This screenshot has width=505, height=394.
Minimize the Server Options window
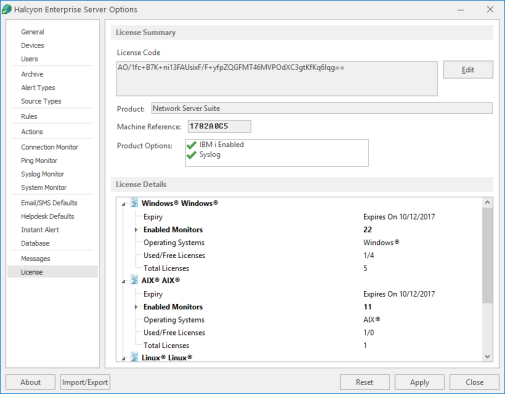[461, 10]
